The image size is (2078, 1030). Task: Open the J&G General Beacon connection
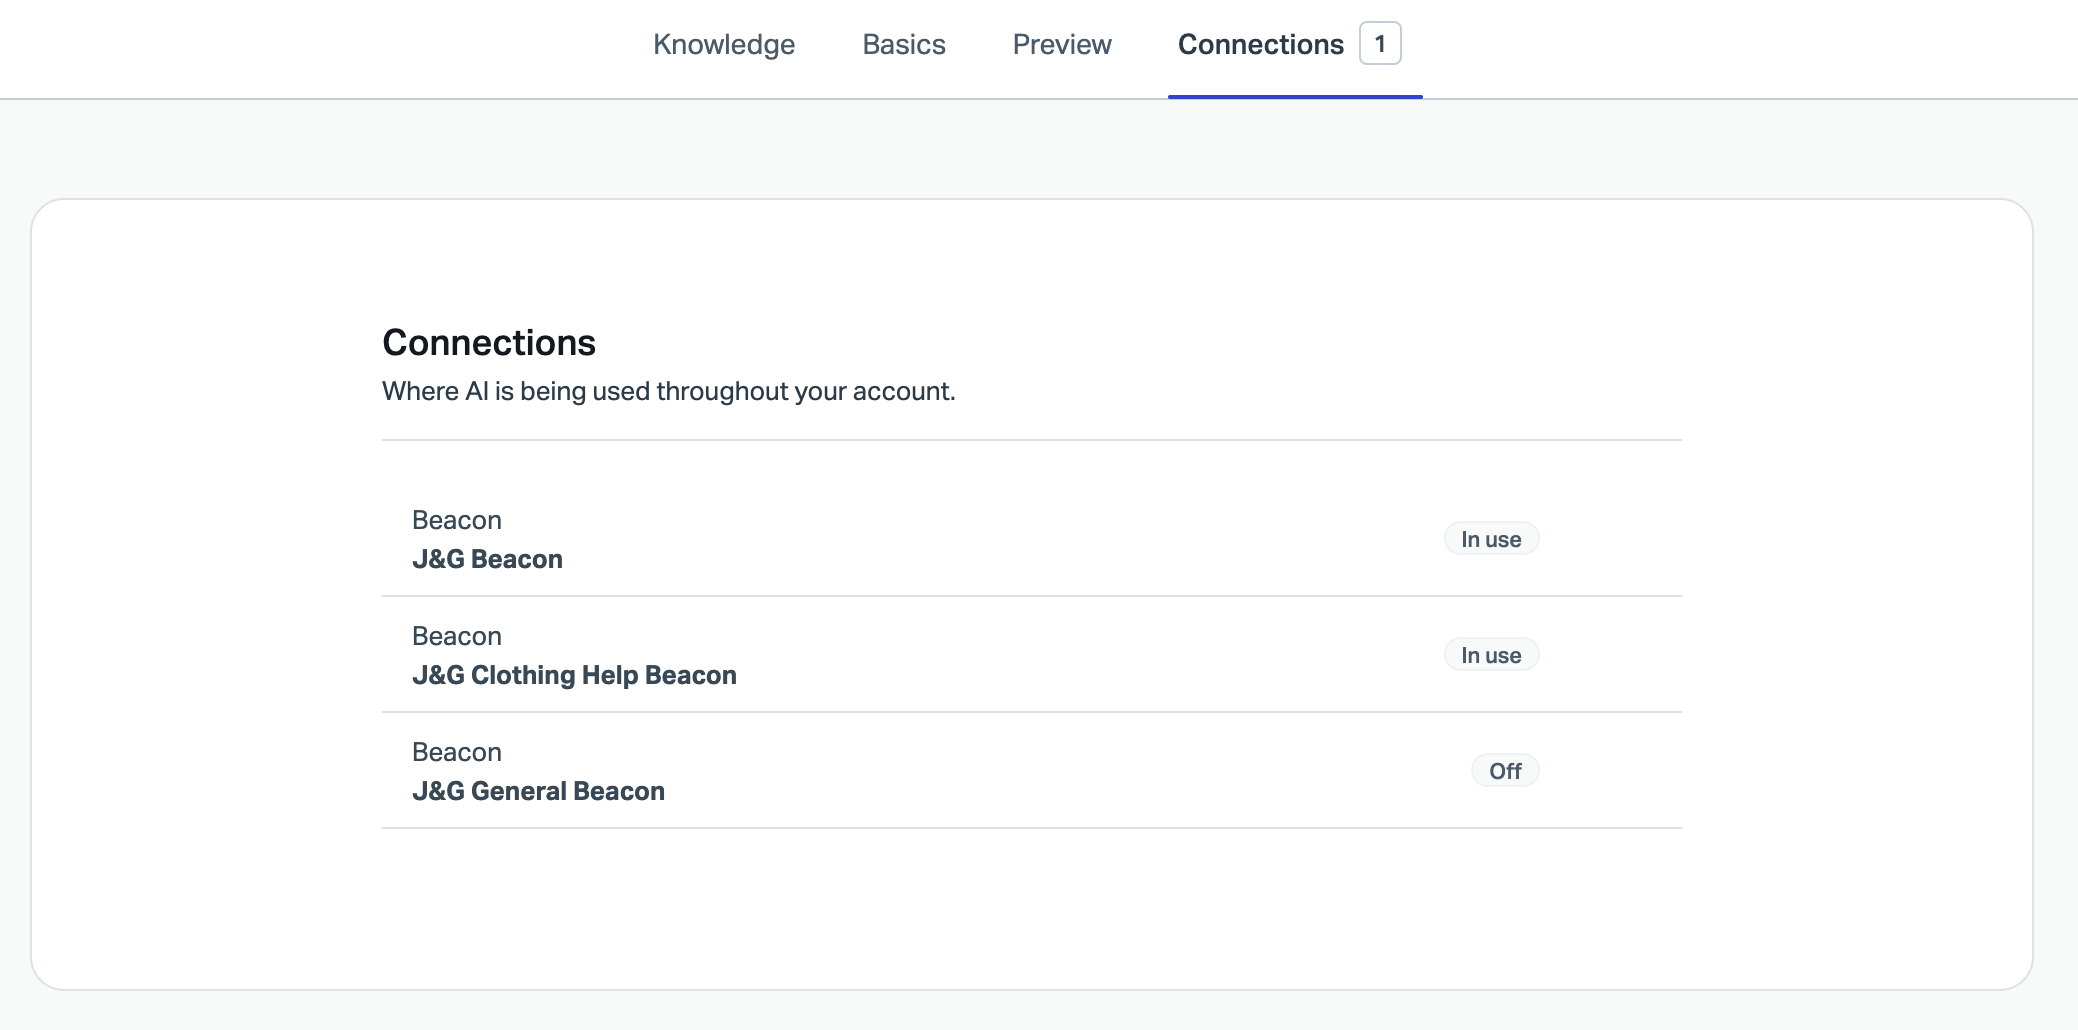click(x=538, y=791)
